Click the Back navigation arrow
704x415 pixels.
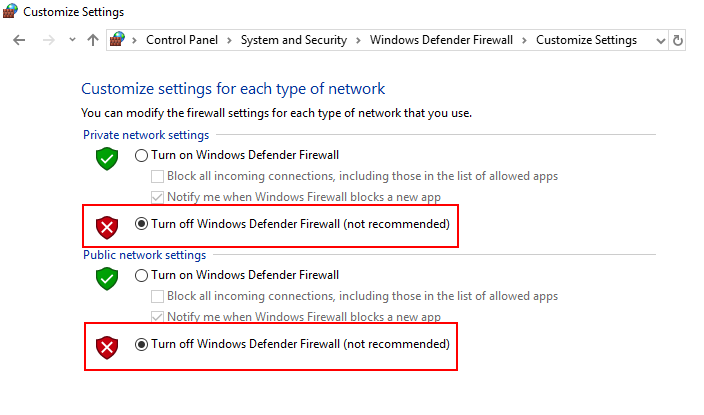20,40
